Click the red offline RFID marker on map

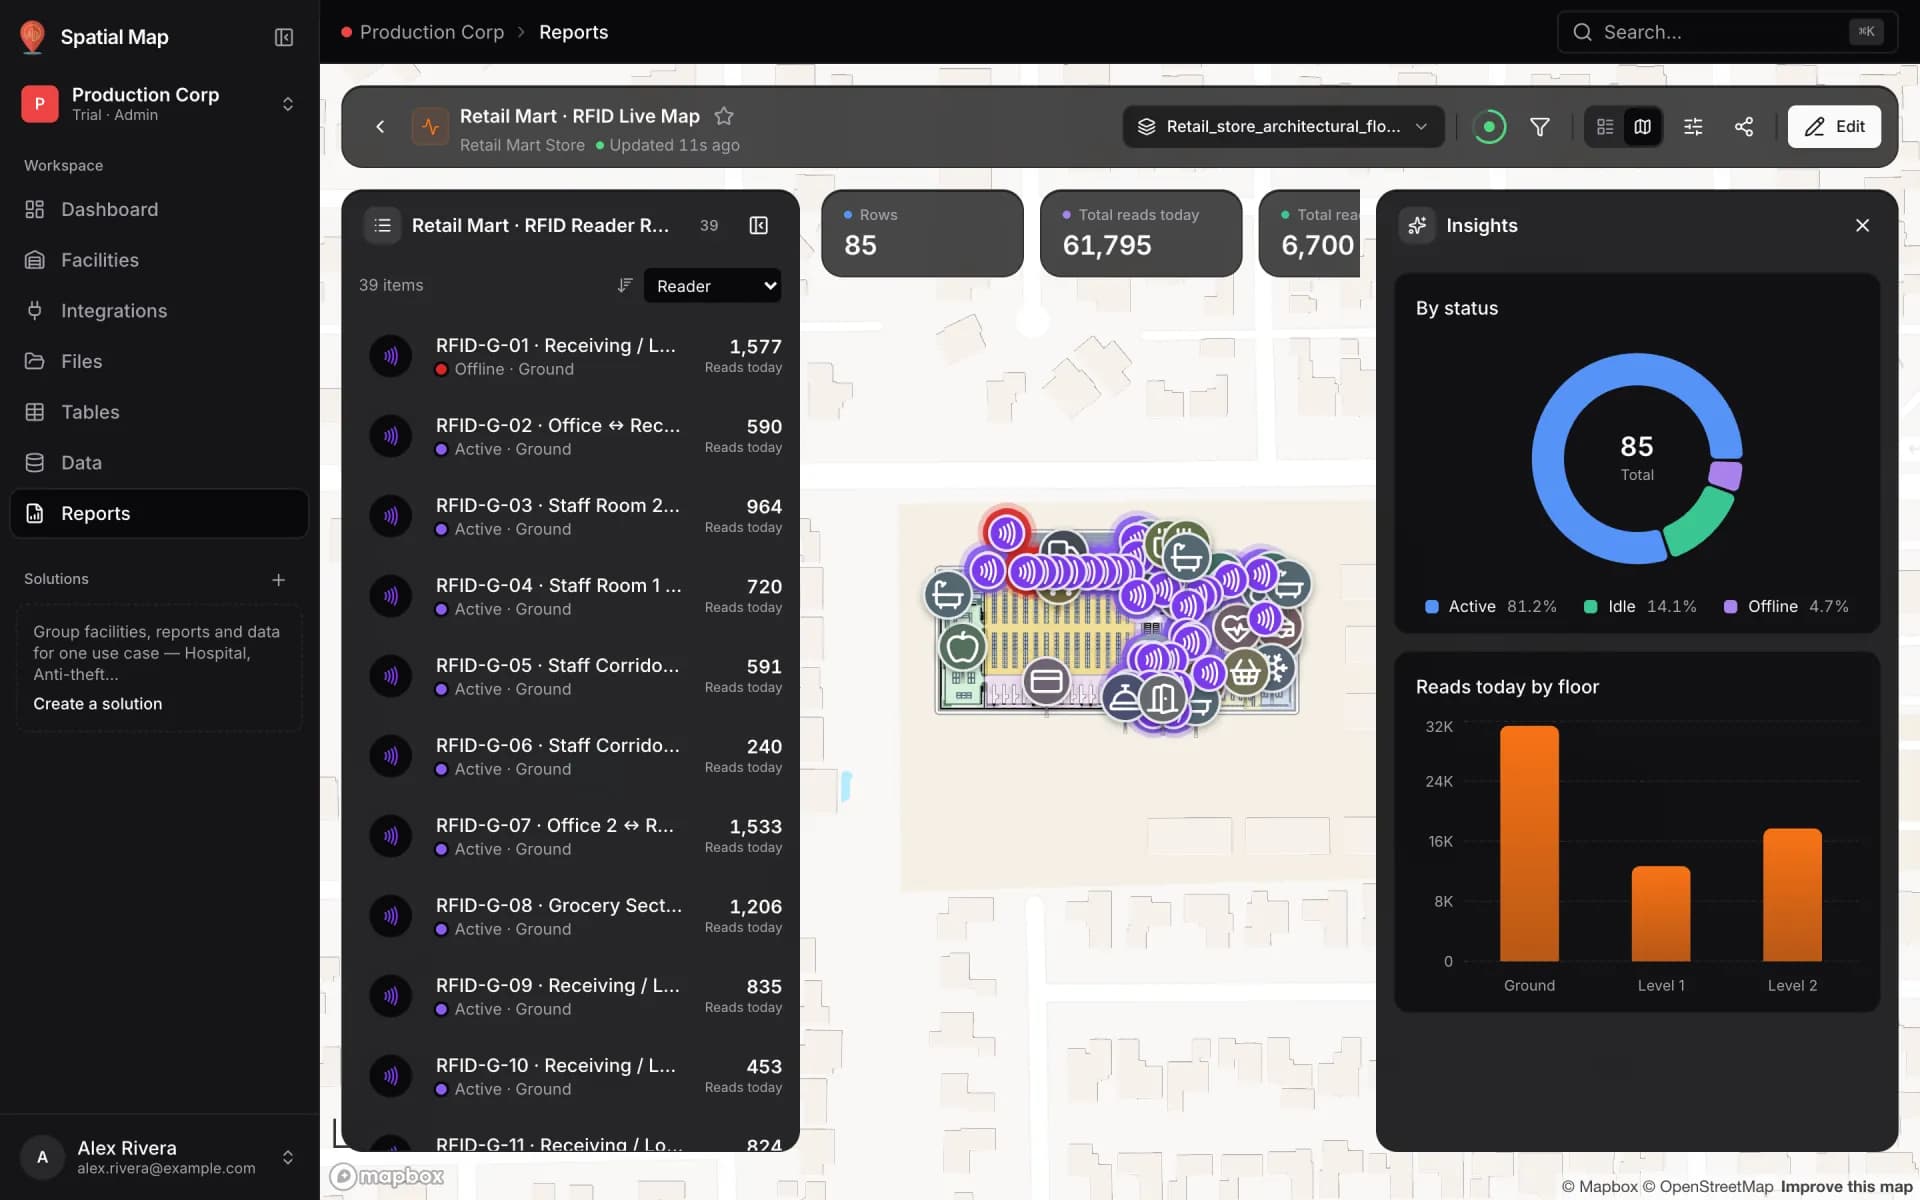[x=1006, y=533]
